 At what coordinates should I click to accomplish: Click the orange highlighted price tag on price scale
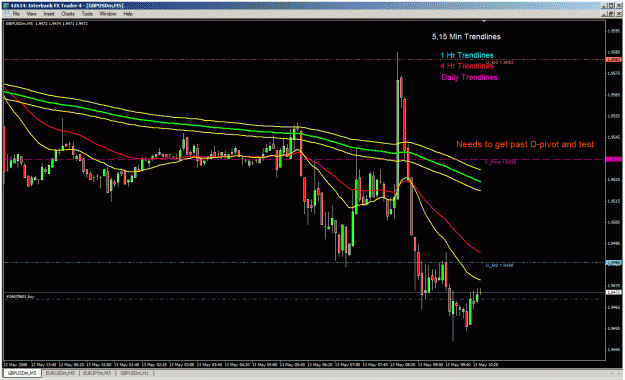614,59
